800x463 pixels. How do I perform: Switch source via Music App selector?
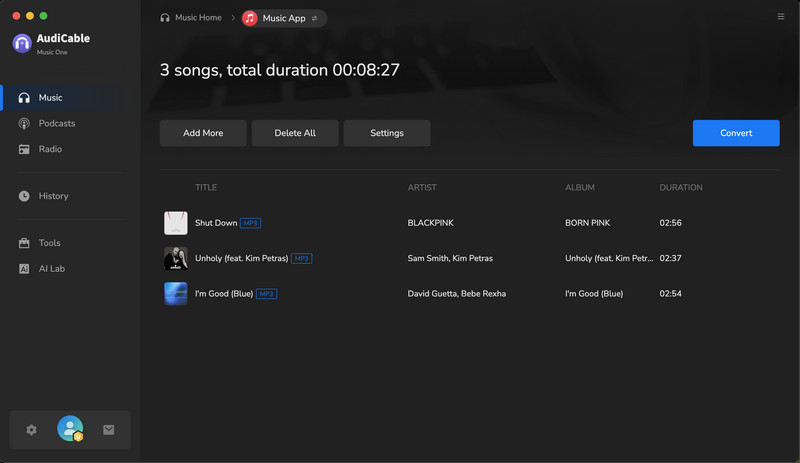coord(284,18)
